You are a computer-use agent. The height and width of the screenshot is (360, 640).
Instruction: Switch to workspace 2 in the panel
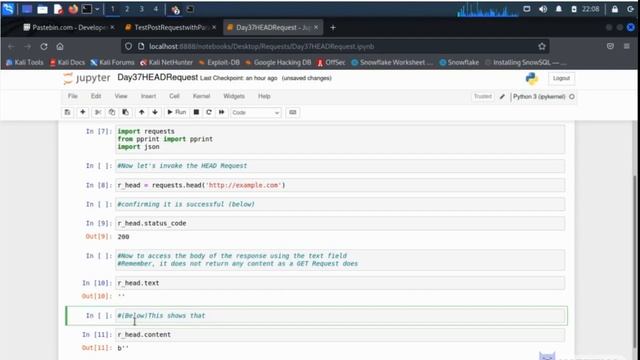(127, 9)
